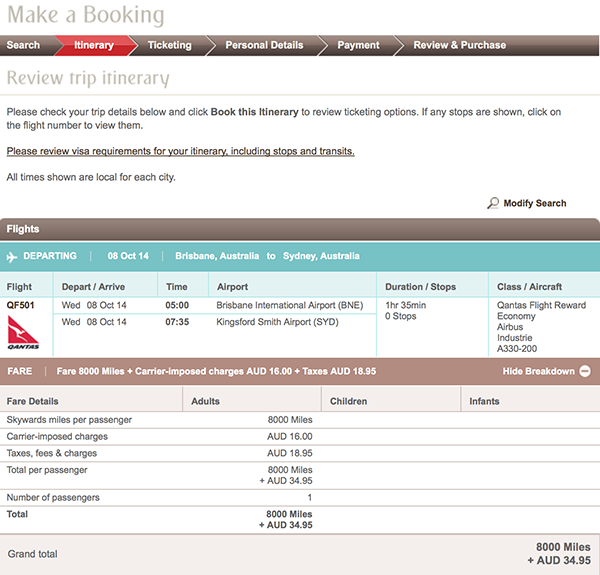Click the Grand total amount
This screenshot has height=575, width=600.
point(559,554)
